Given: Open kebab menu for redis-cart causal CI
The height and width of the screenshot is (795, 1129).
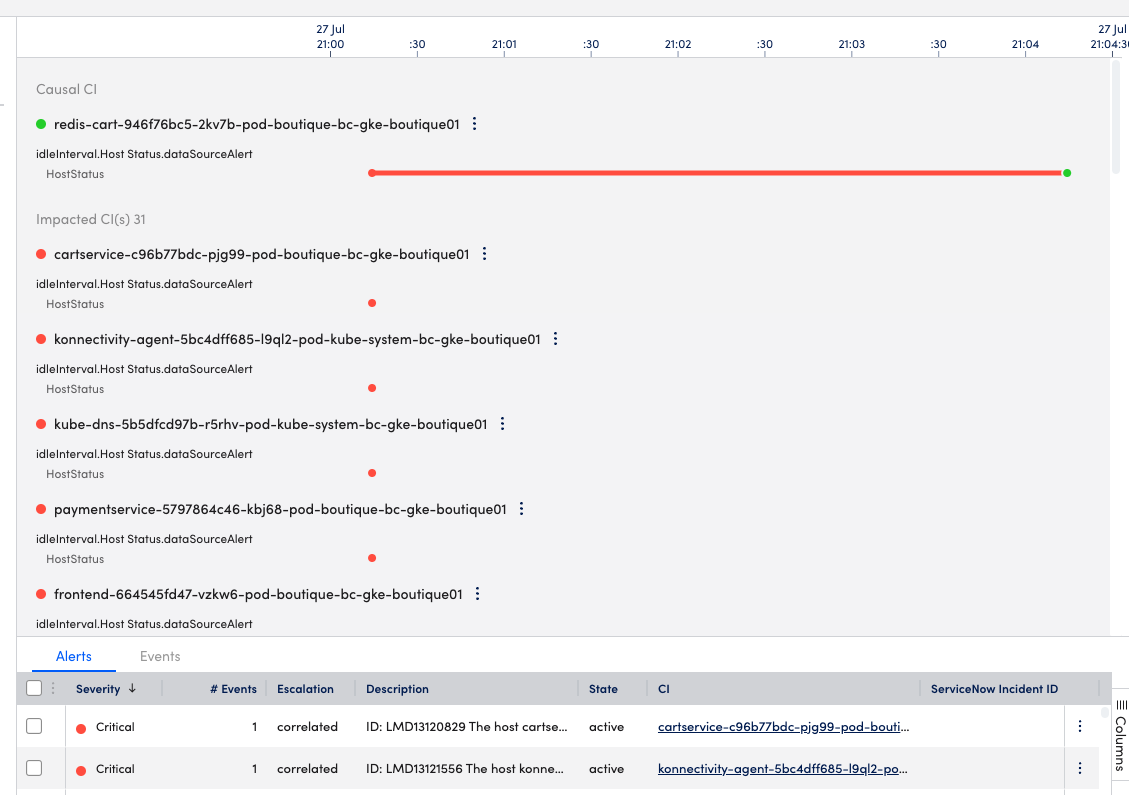Looking at the screenshot, I should [474, 124].
